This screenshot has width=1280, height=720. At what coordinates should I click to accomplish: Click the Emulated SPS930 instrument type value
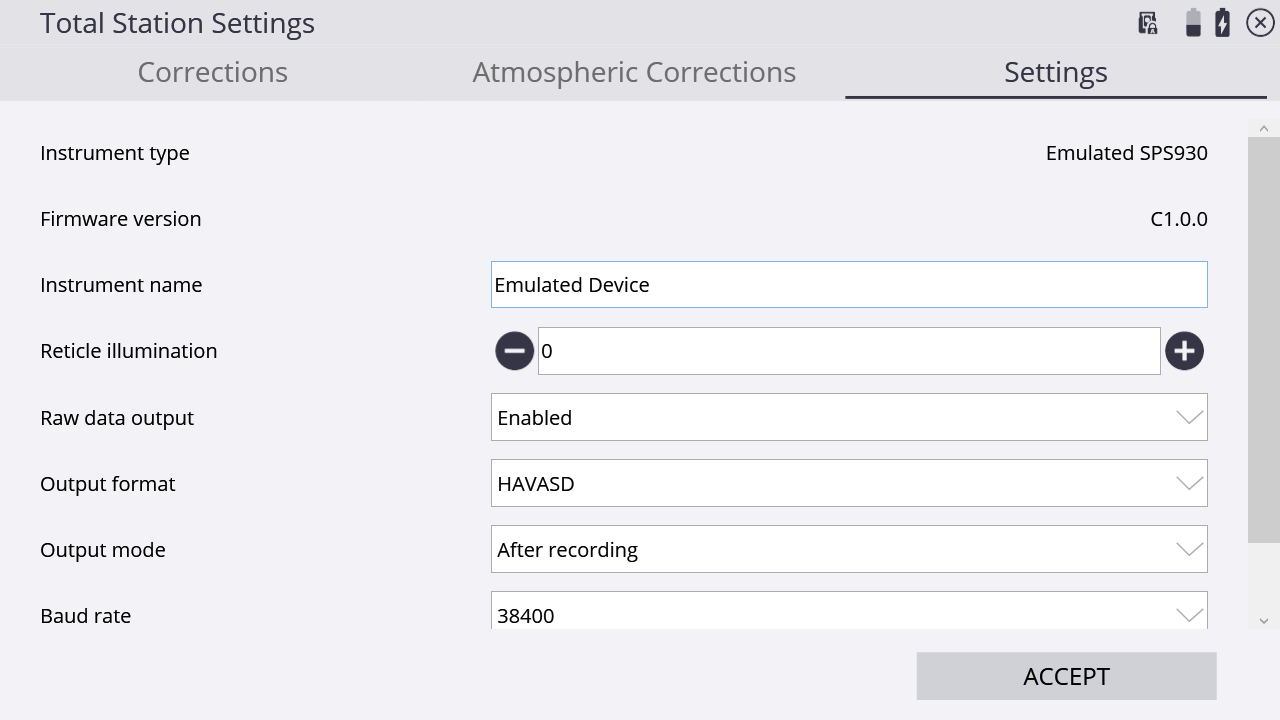(1127, 153)
